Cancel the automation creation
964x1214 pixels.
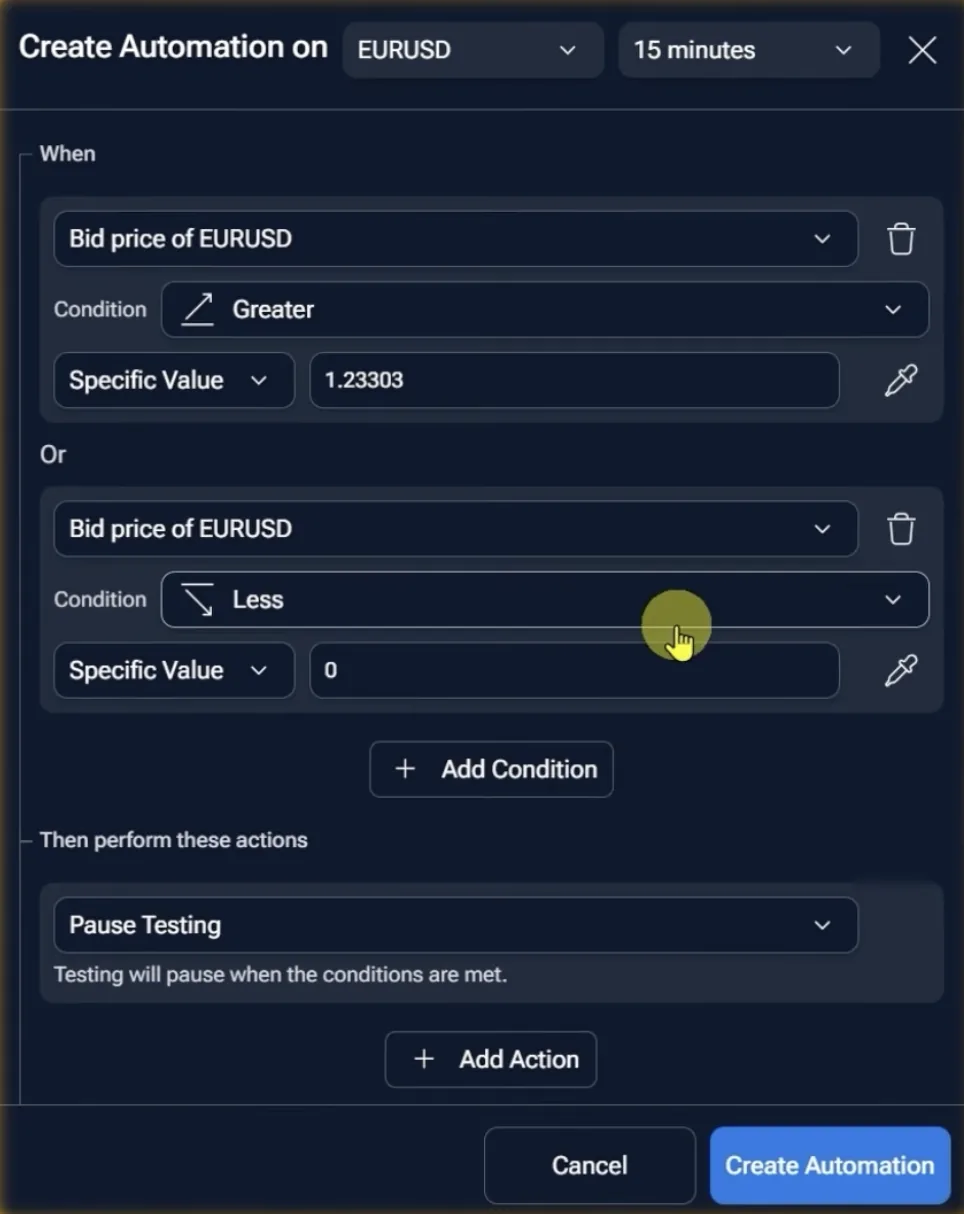pos(590,1165)
